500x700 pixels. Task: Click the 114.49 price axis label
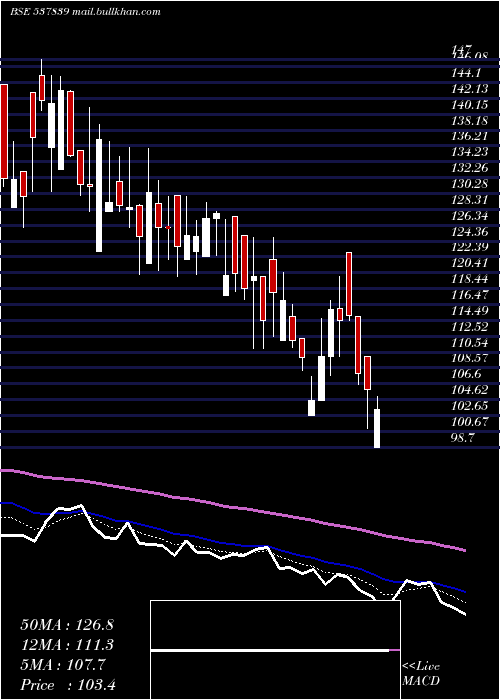(x=470, y=311)
